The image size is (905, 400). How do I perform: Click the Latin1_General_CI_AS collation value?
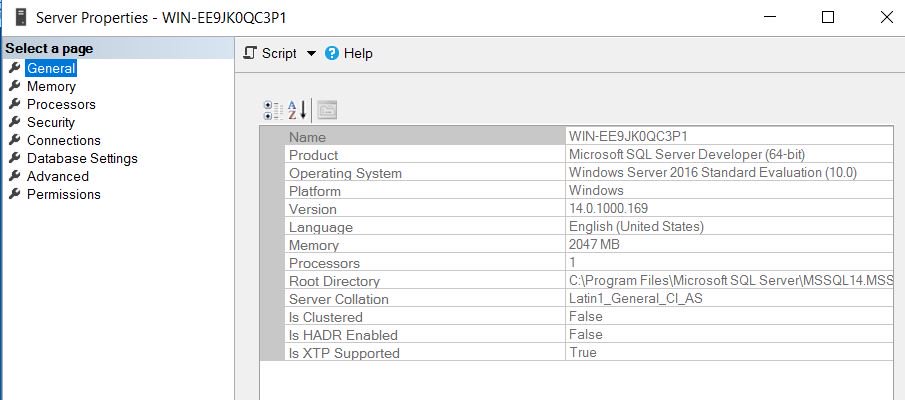(635, 298)
